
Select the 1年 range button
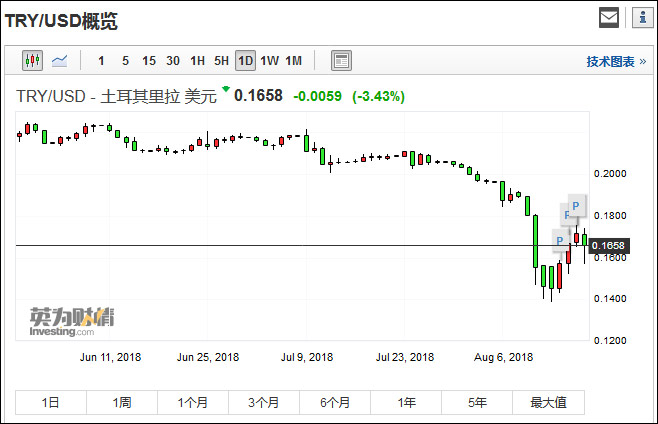(406, 403)
